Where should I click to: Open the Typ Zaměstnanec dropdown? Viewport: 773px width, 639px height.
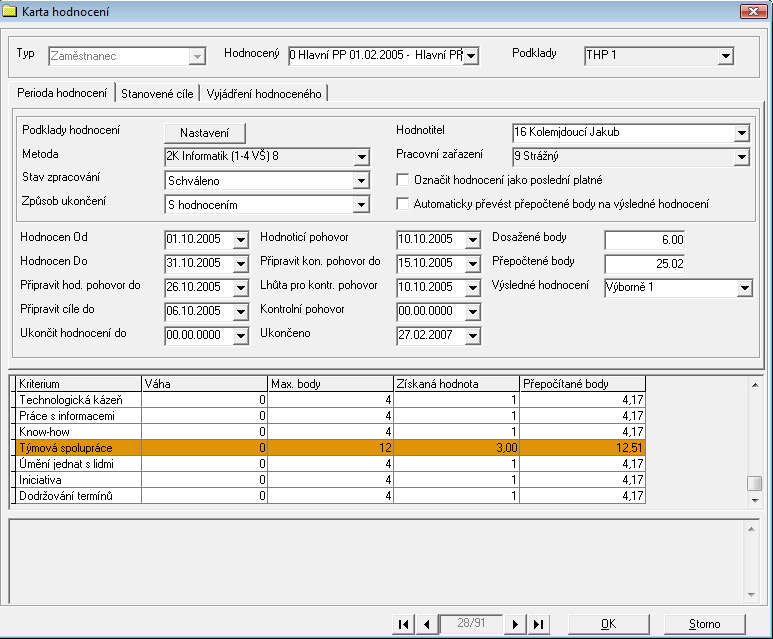[197, 56]
